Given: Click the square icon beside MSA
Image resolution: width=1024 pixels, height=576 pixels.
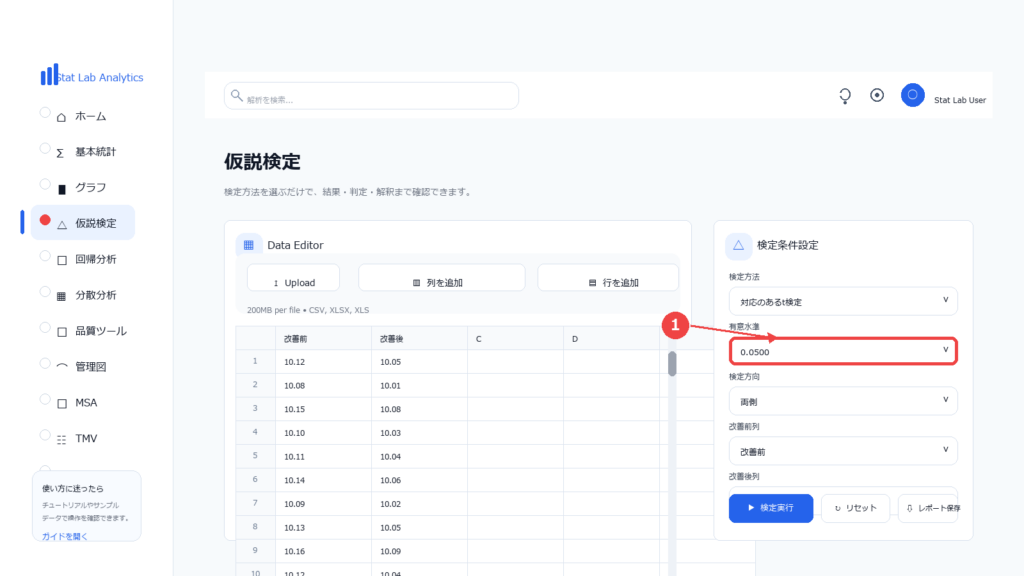Looking at the screenshot, I should [x=62, y=404].
